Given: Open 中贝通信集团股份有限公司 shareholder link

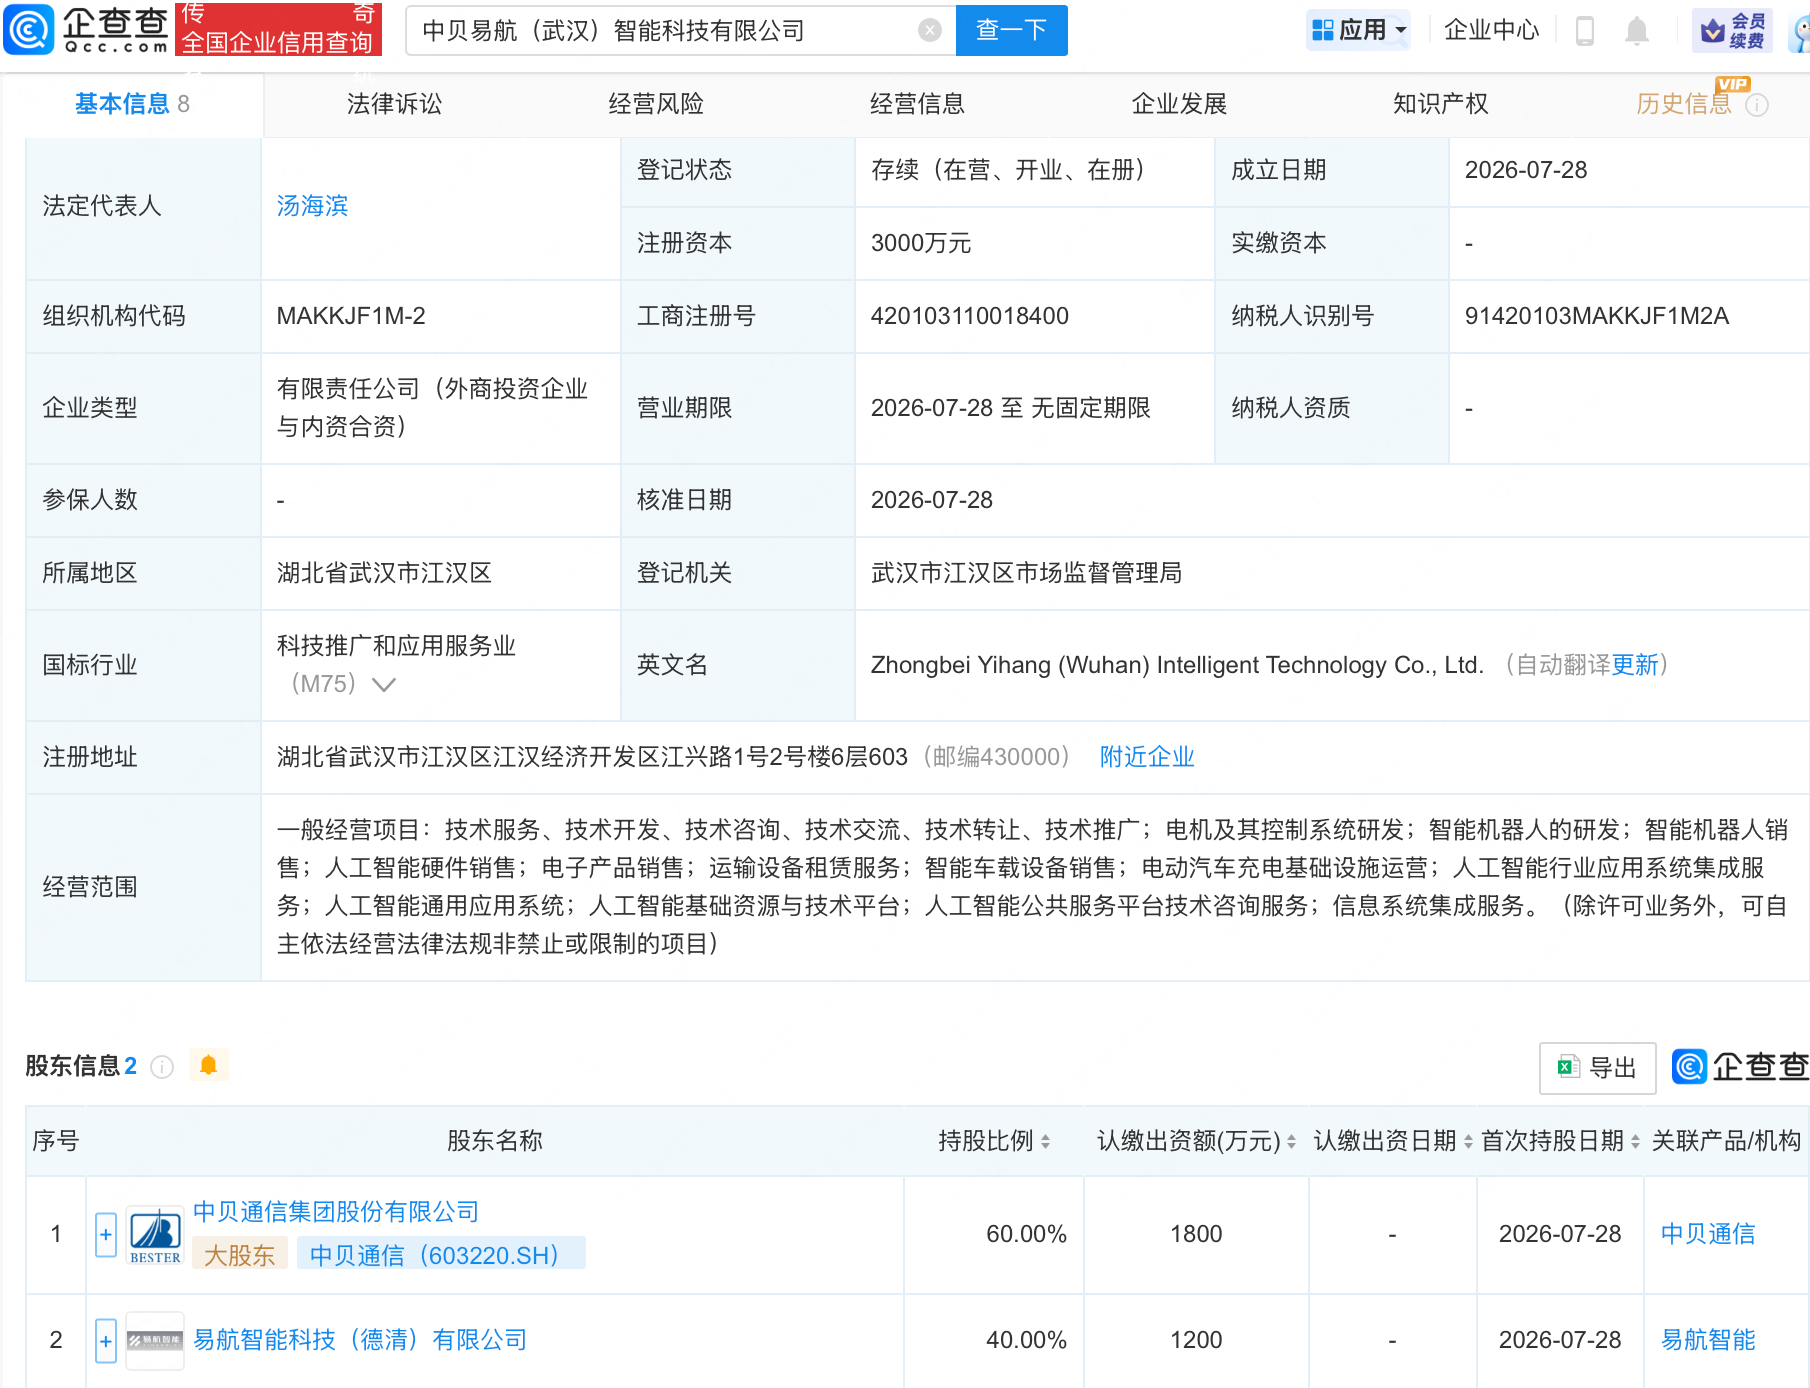Looking at the screenshot, I should coord(335,1212).
